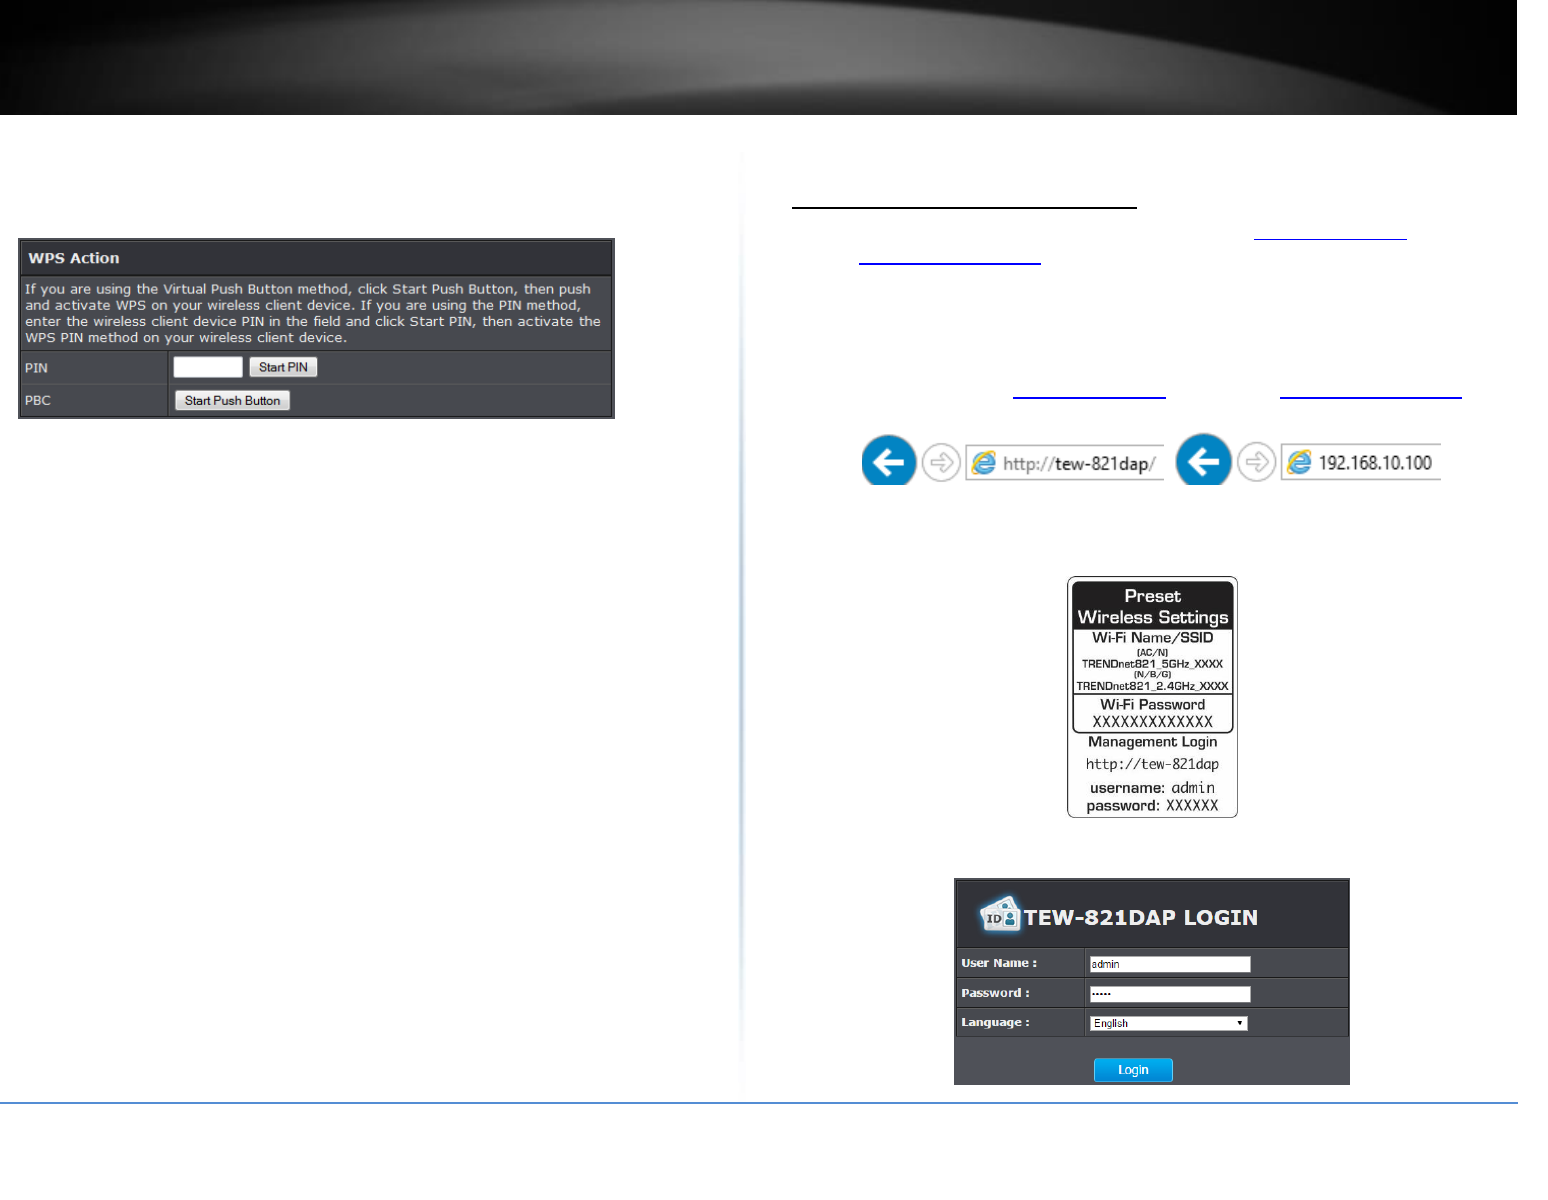The image size is (1548, 1200).
Task: Click TRENDnet821_5GHz_XXXX on the sticker
Action: [x=1152, y=663]
